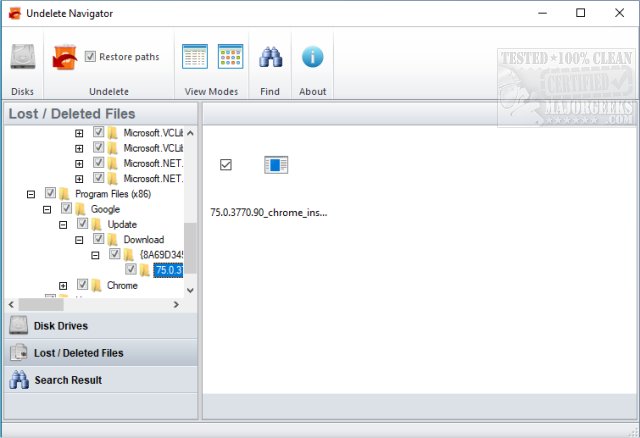
Task: Select the 75.0.3 tree folder
Action: click(168, 270)
